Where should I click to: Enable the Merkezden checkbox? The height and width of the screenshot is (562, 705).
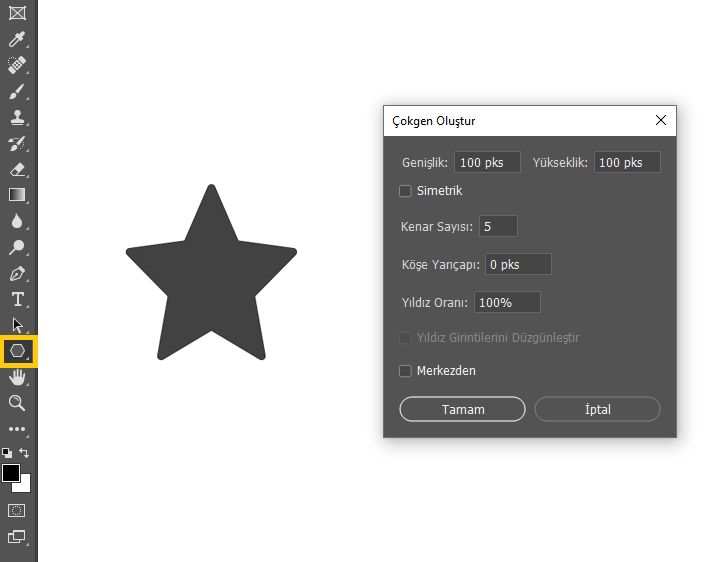click(405, 371)
